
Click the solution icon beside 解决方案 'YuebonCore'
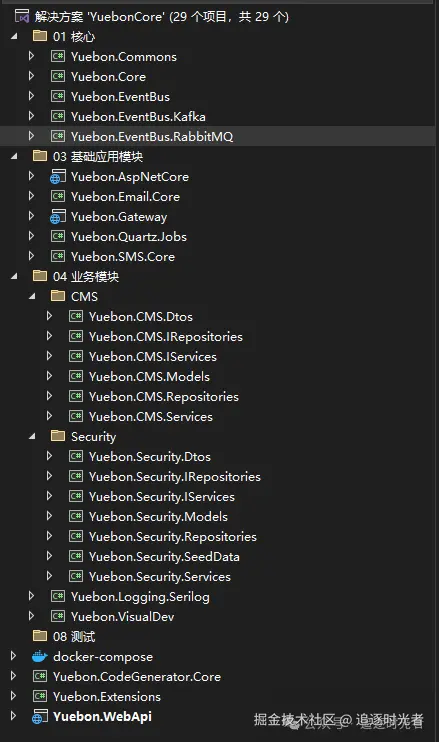(22, 17)
